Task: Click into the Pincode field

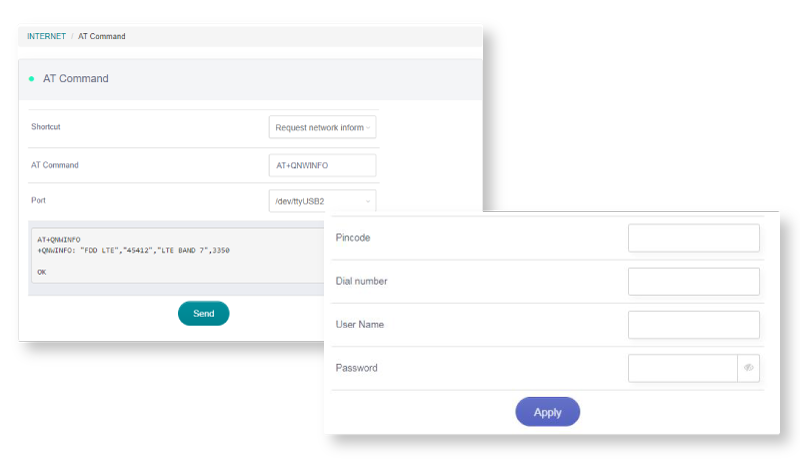Action: (693, 238)
